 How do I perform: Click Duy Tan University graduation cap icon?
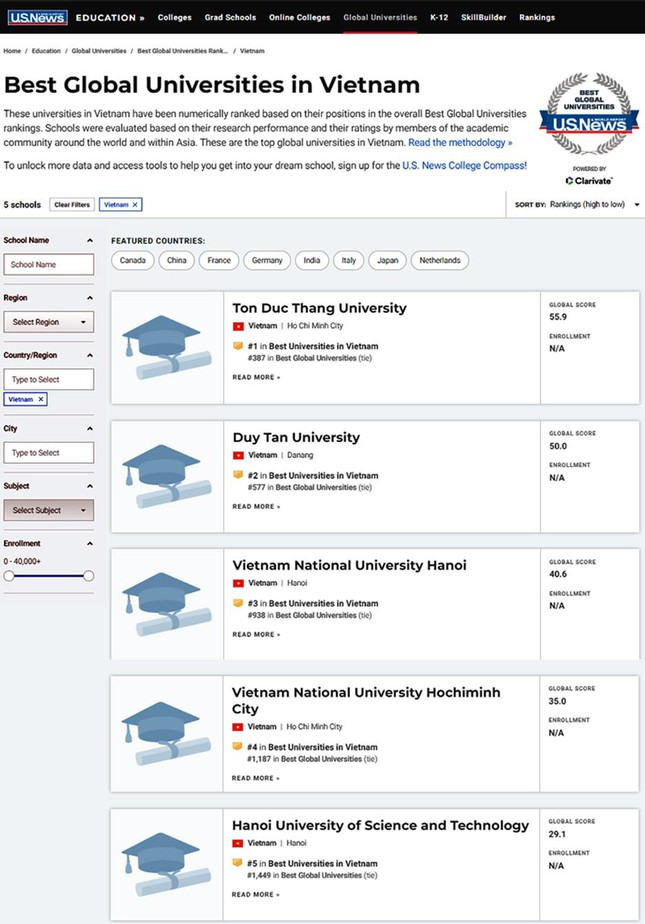pos(166,476)
